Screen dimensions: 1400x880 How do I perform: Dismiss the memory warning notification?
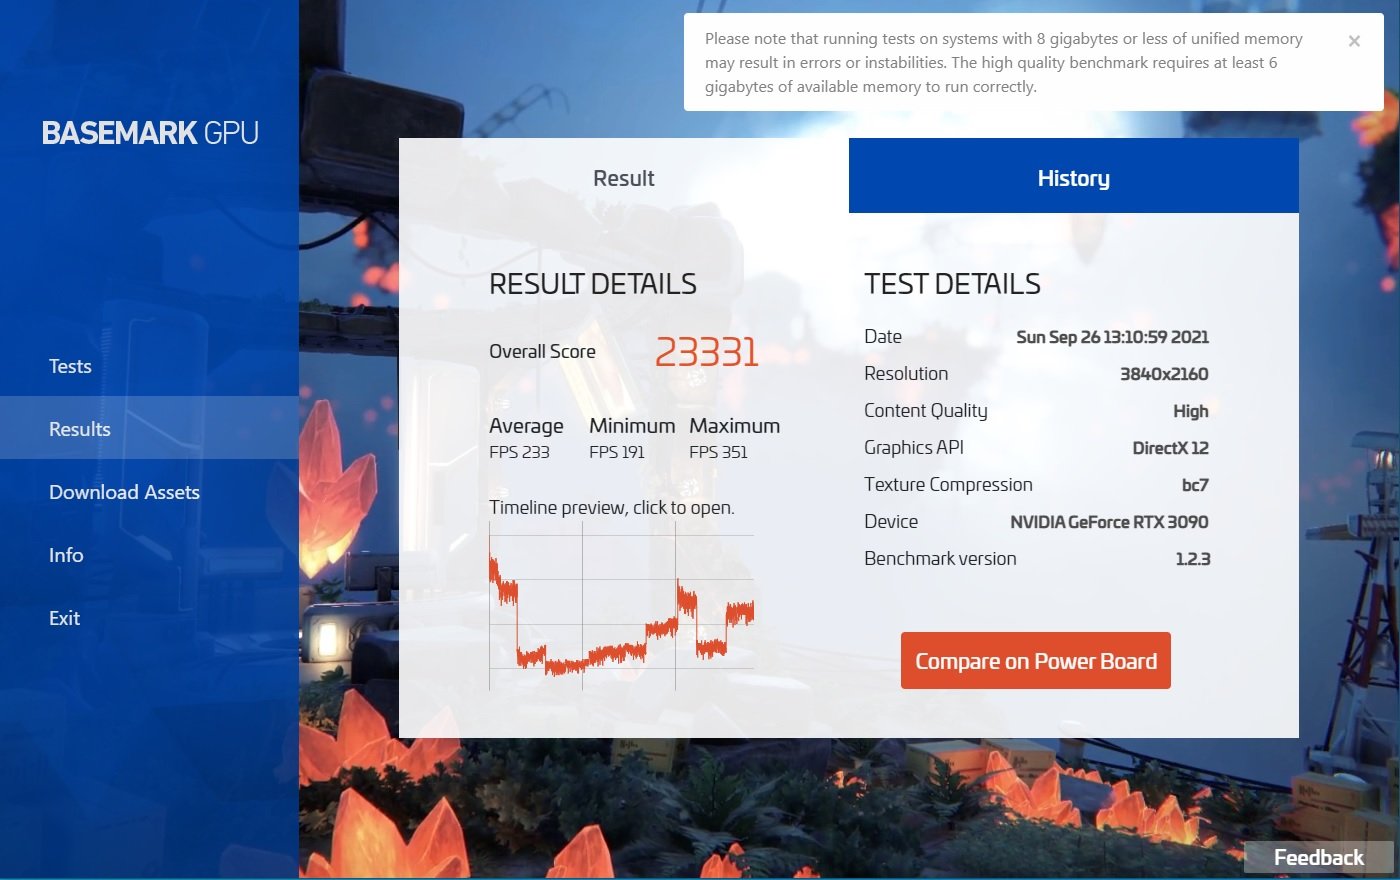(1354, 41)
